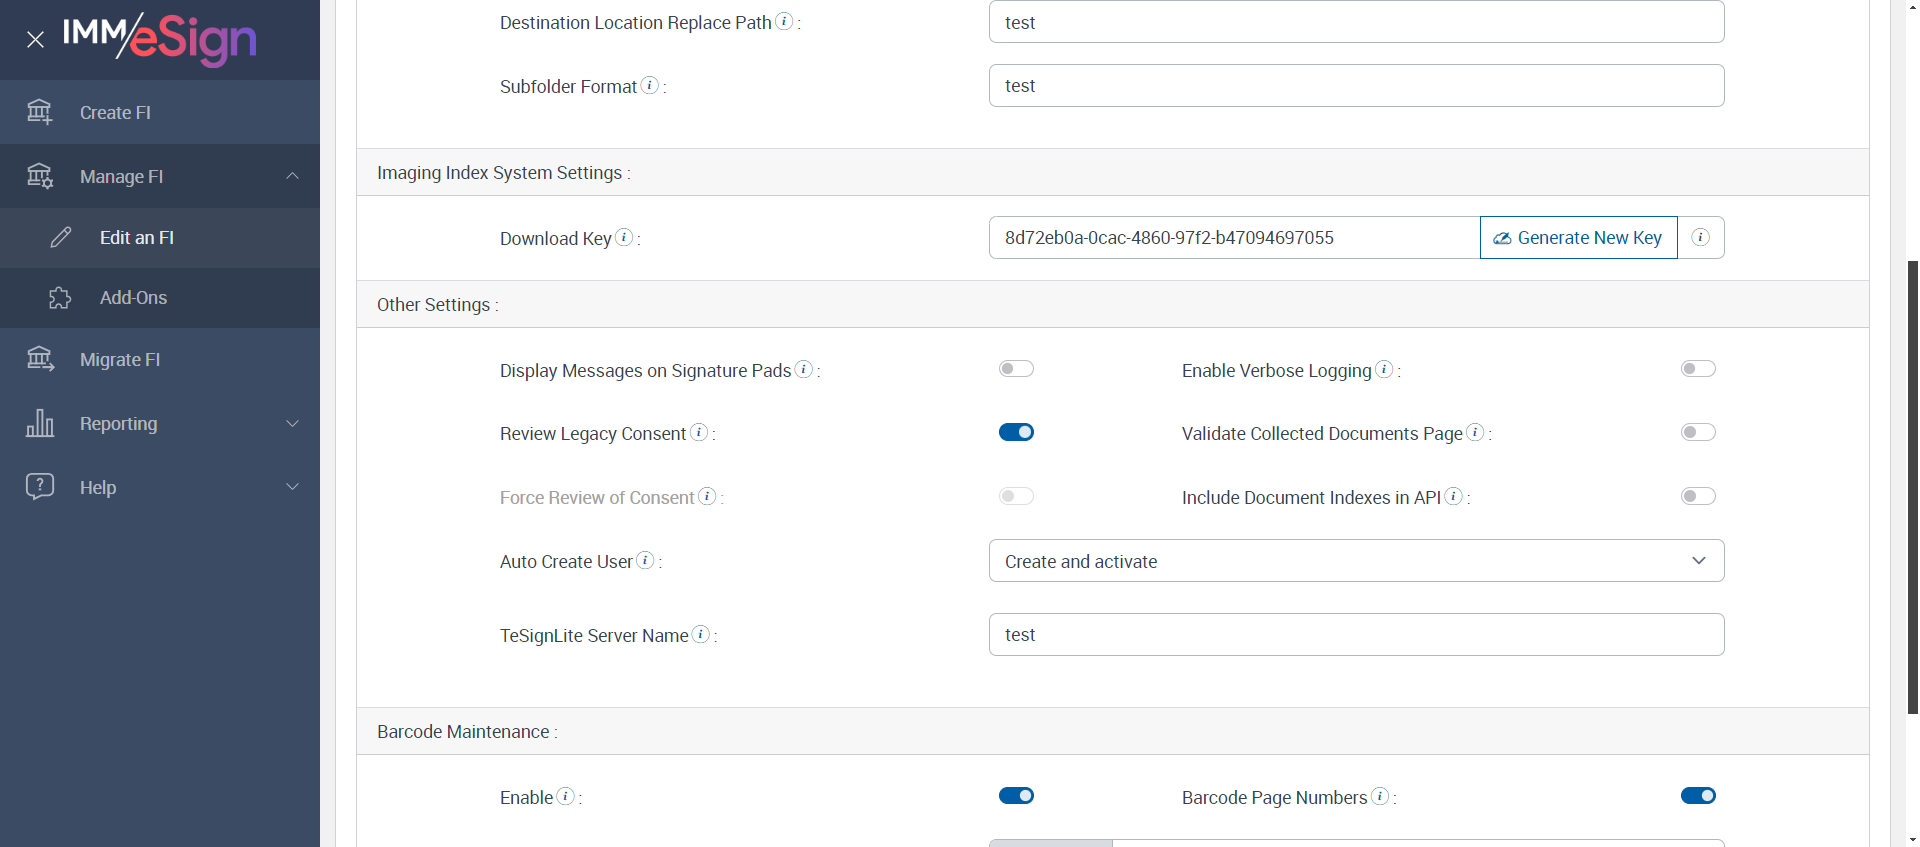1920x847 pixels.
Task: Click the info icon next to Auto Create User
Action: (646, 561)
